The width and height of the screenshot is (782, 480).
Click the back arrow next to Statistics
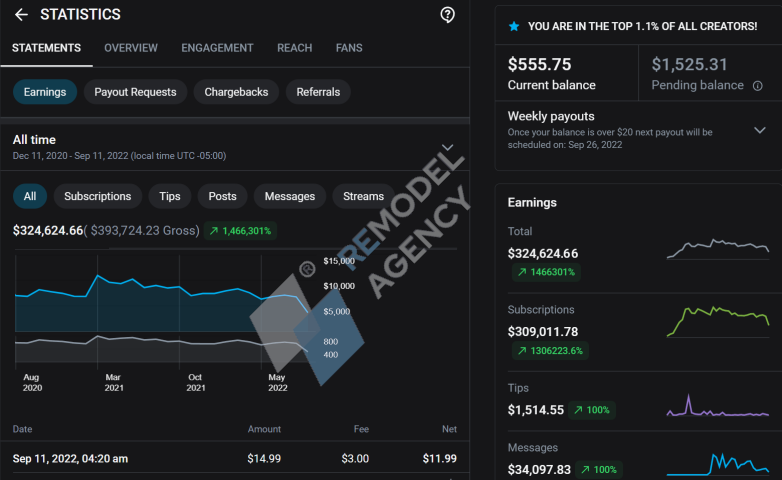pyautogui.click(x=21, y=15)
